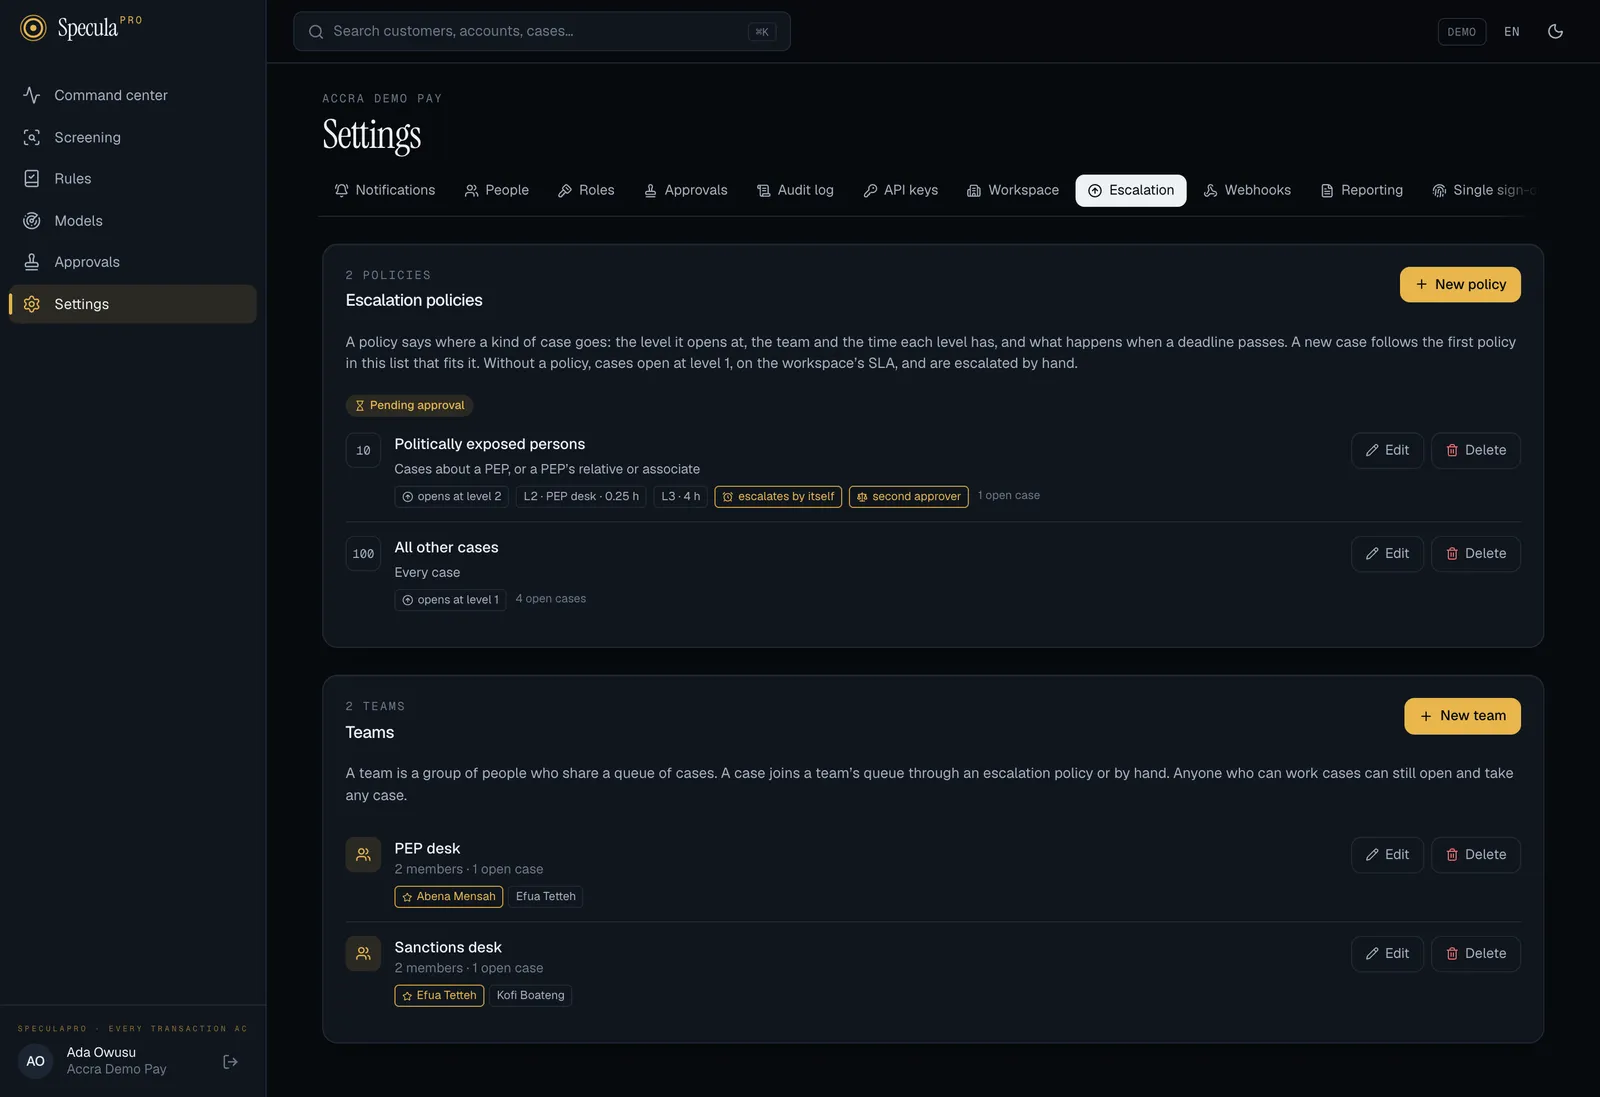Click the Sanctions desk team icon

(363, 954)
